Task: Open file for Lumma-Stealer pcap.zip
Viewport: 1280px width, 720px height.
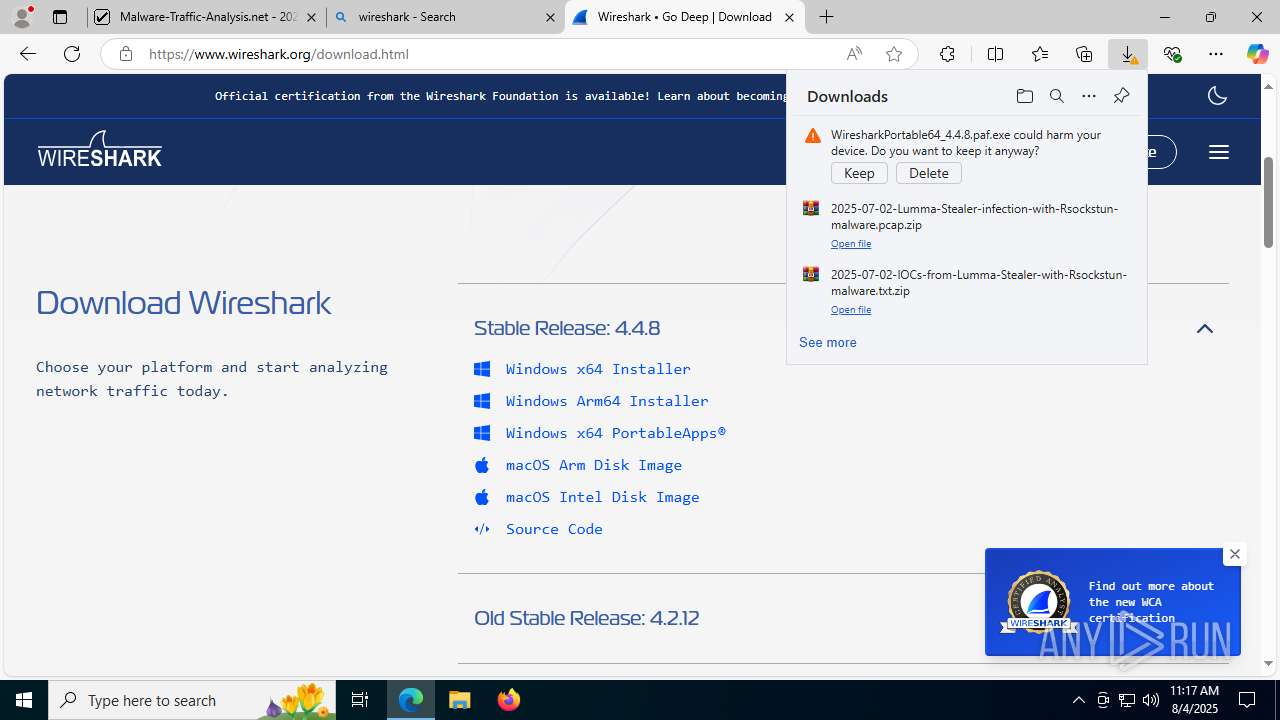Action: [x=851, y=244]
